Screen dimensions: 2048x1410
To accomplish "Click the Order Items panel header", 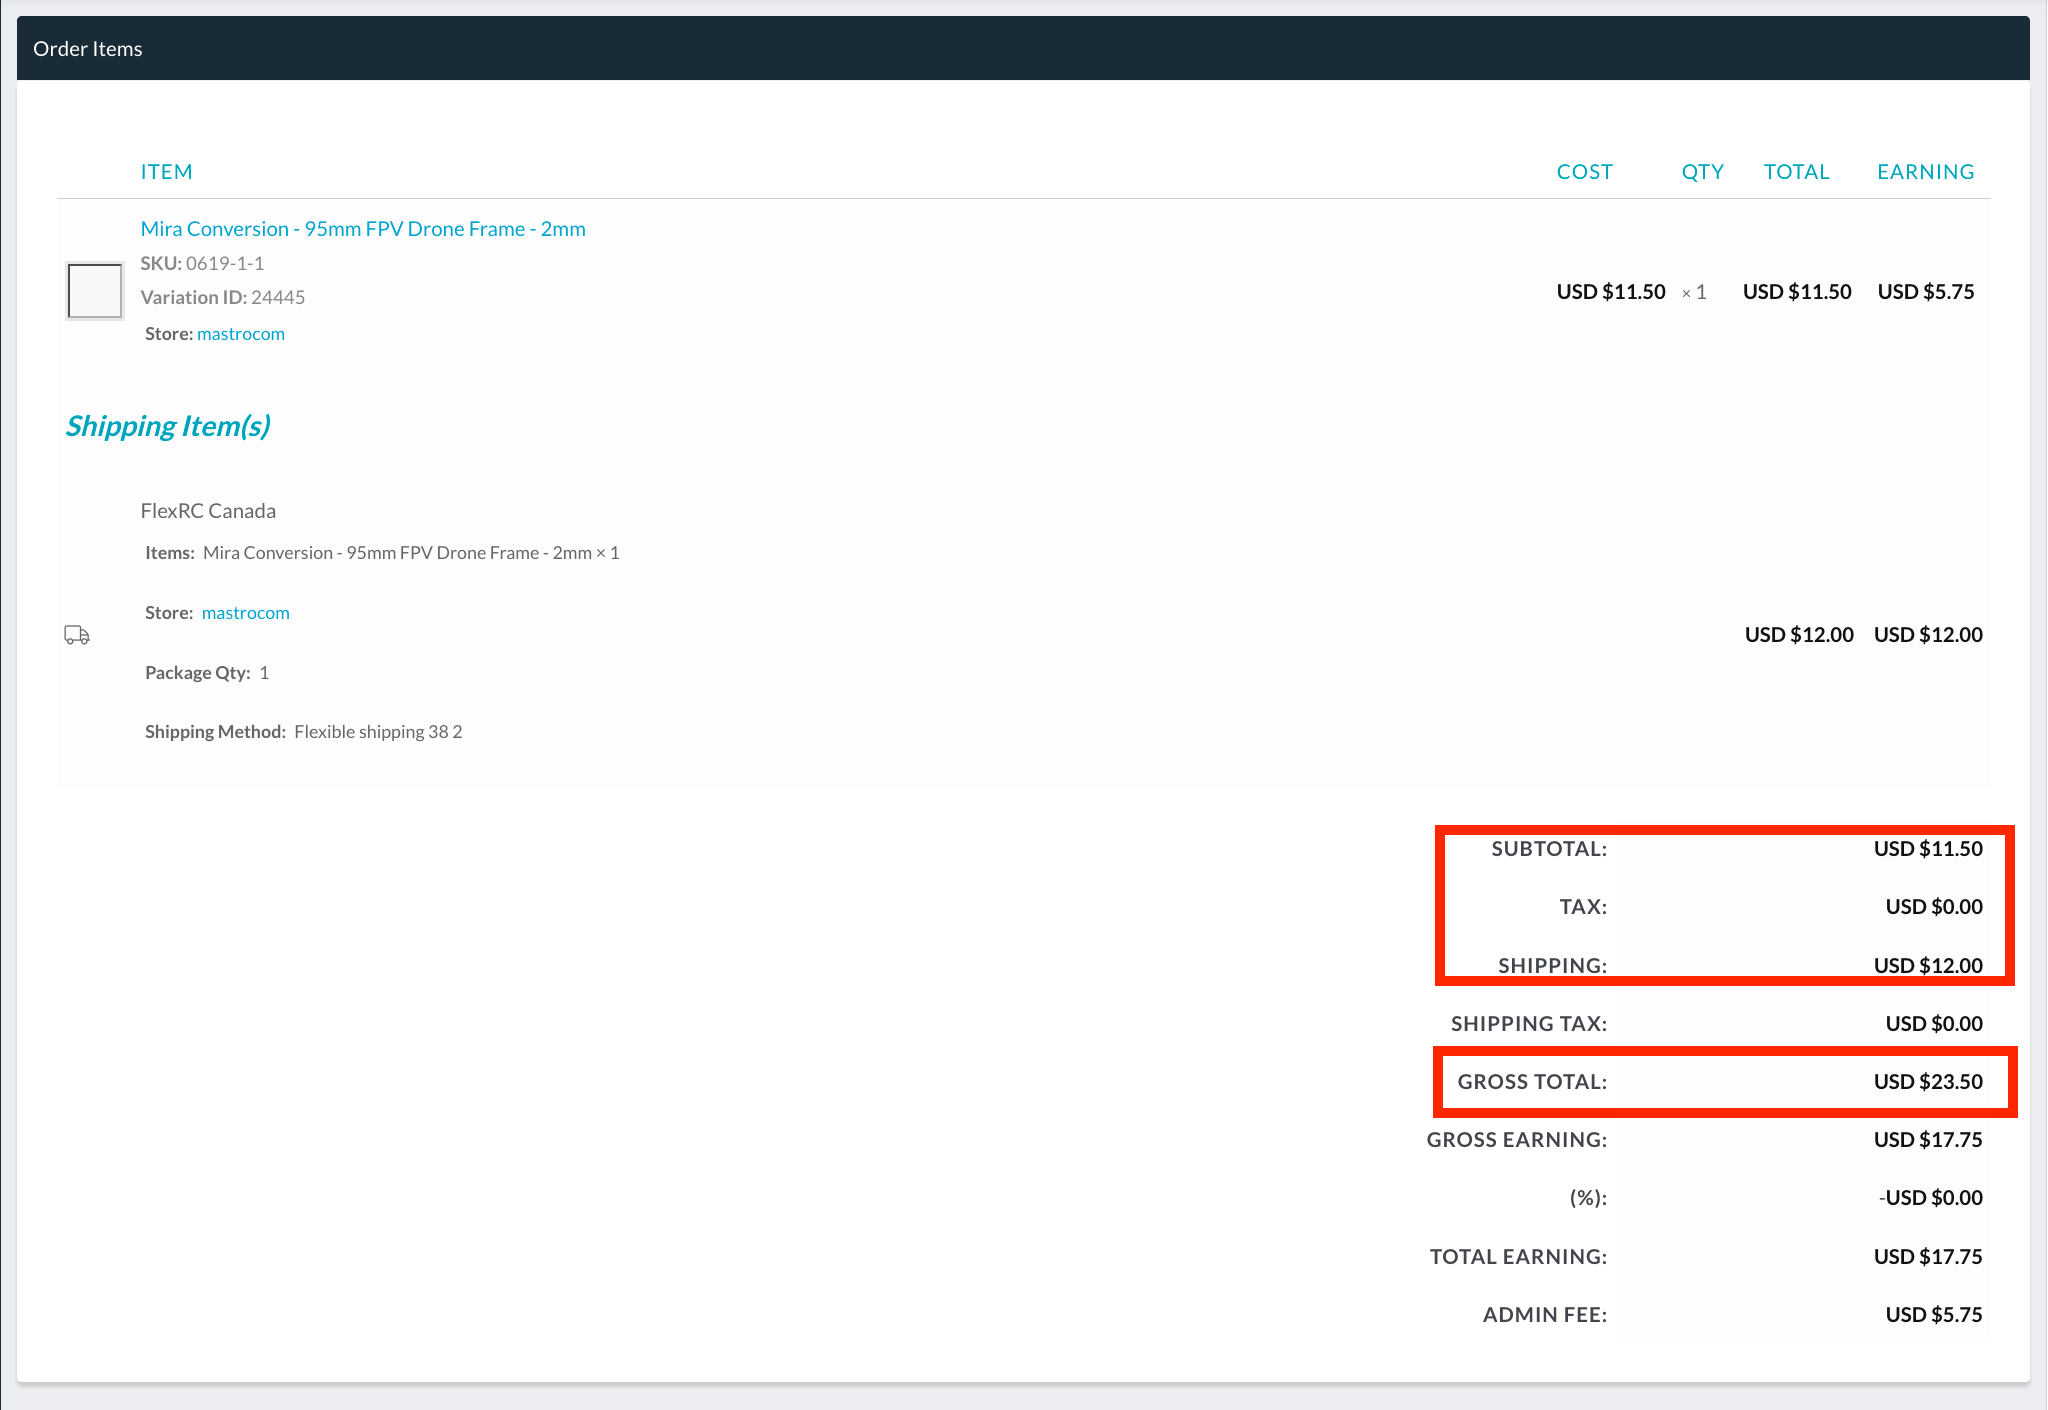I will tap(88, 49).
